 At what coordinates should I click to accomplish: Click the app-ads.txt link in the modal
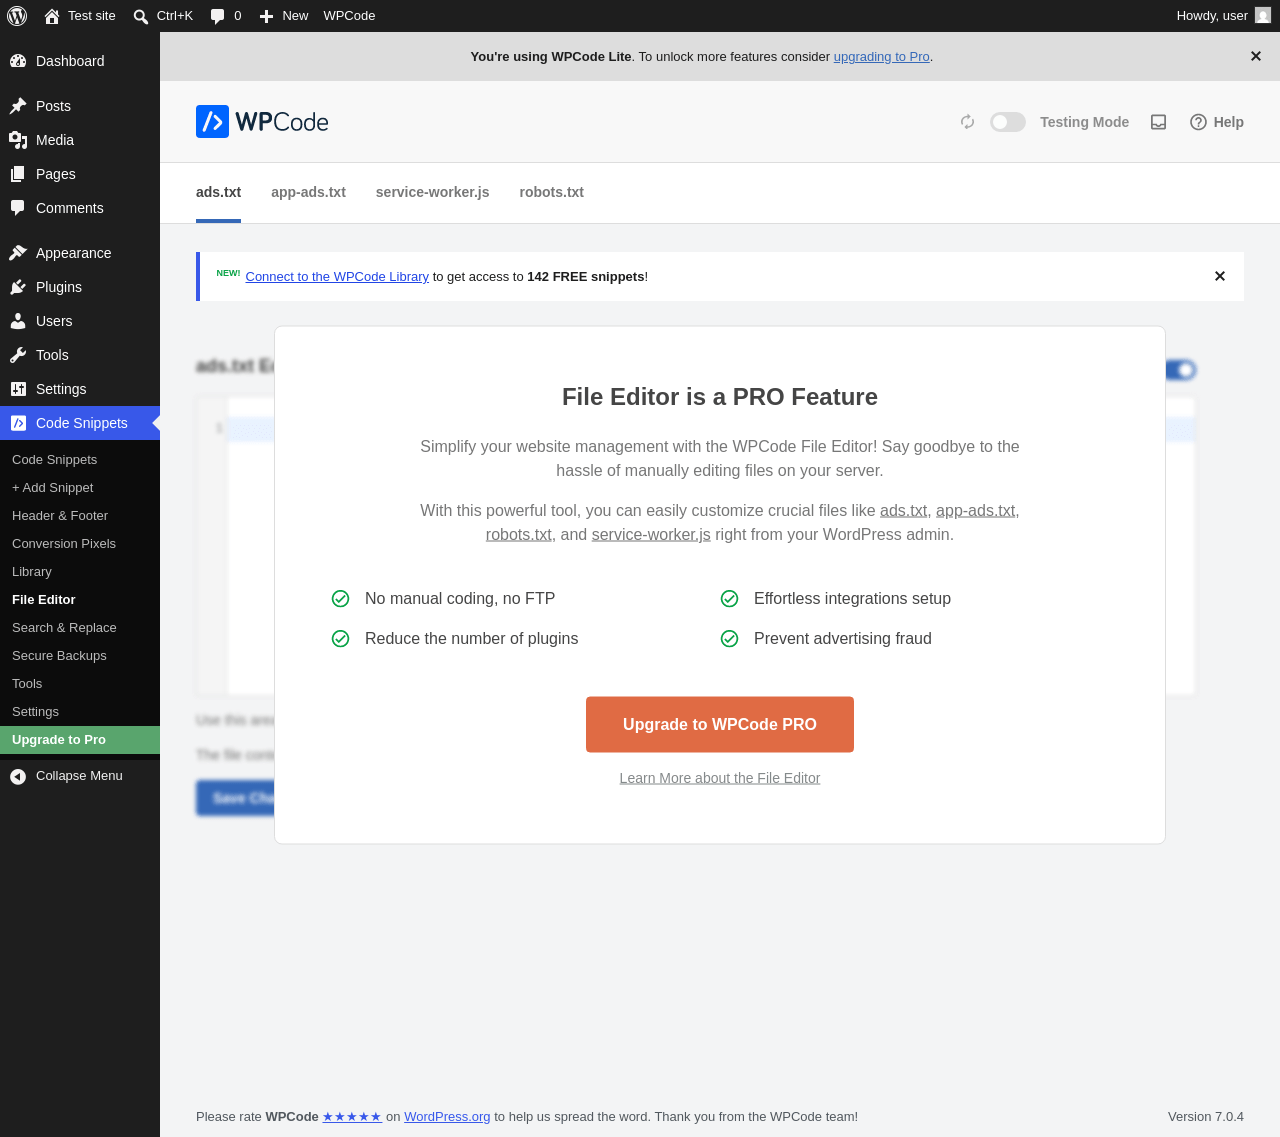pyautogui.click(x=975, y=510)
